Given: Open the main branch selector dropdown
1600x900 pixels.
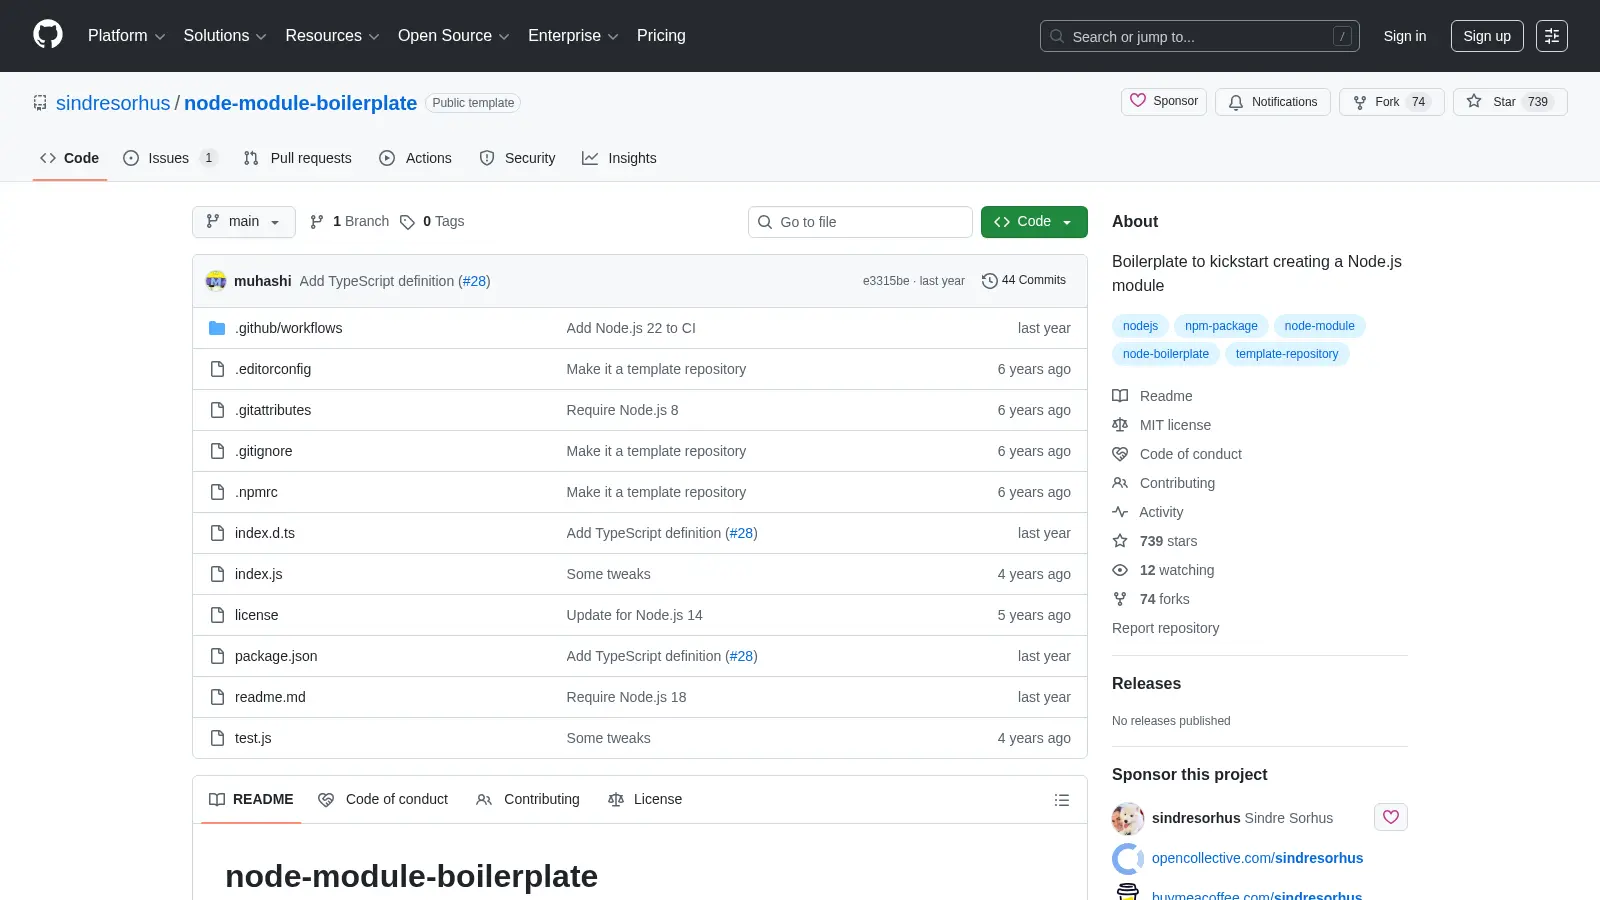Looking at the screenshot, I should coord(244,222).
